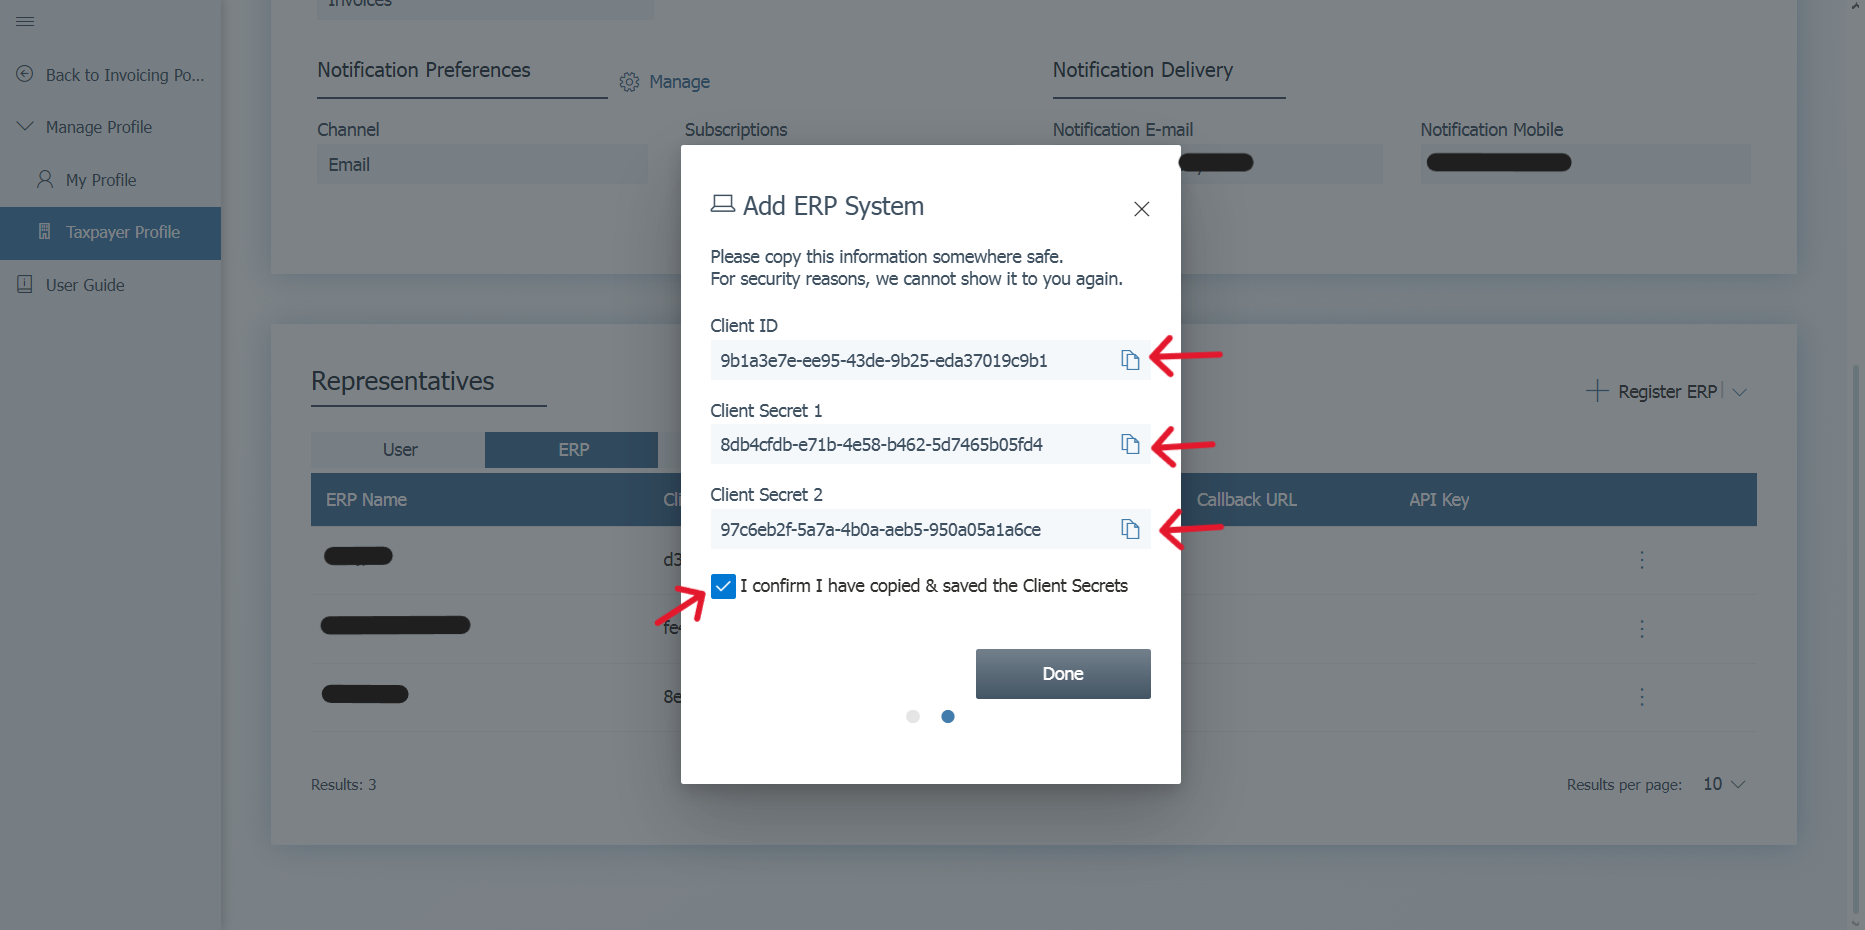Copy the Client Secret 2 value

coord(1130,529)
